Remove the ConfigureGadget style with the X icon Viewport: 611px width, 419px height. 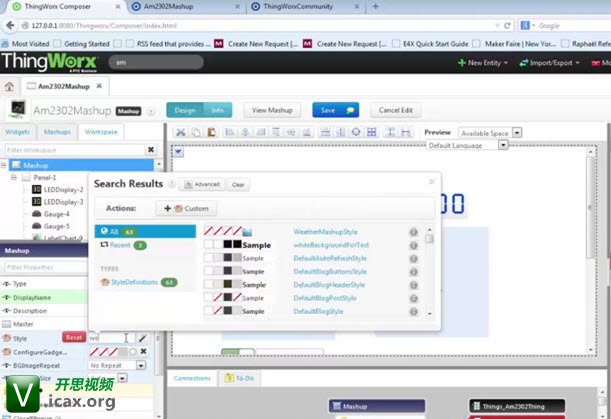click(143, 352)
